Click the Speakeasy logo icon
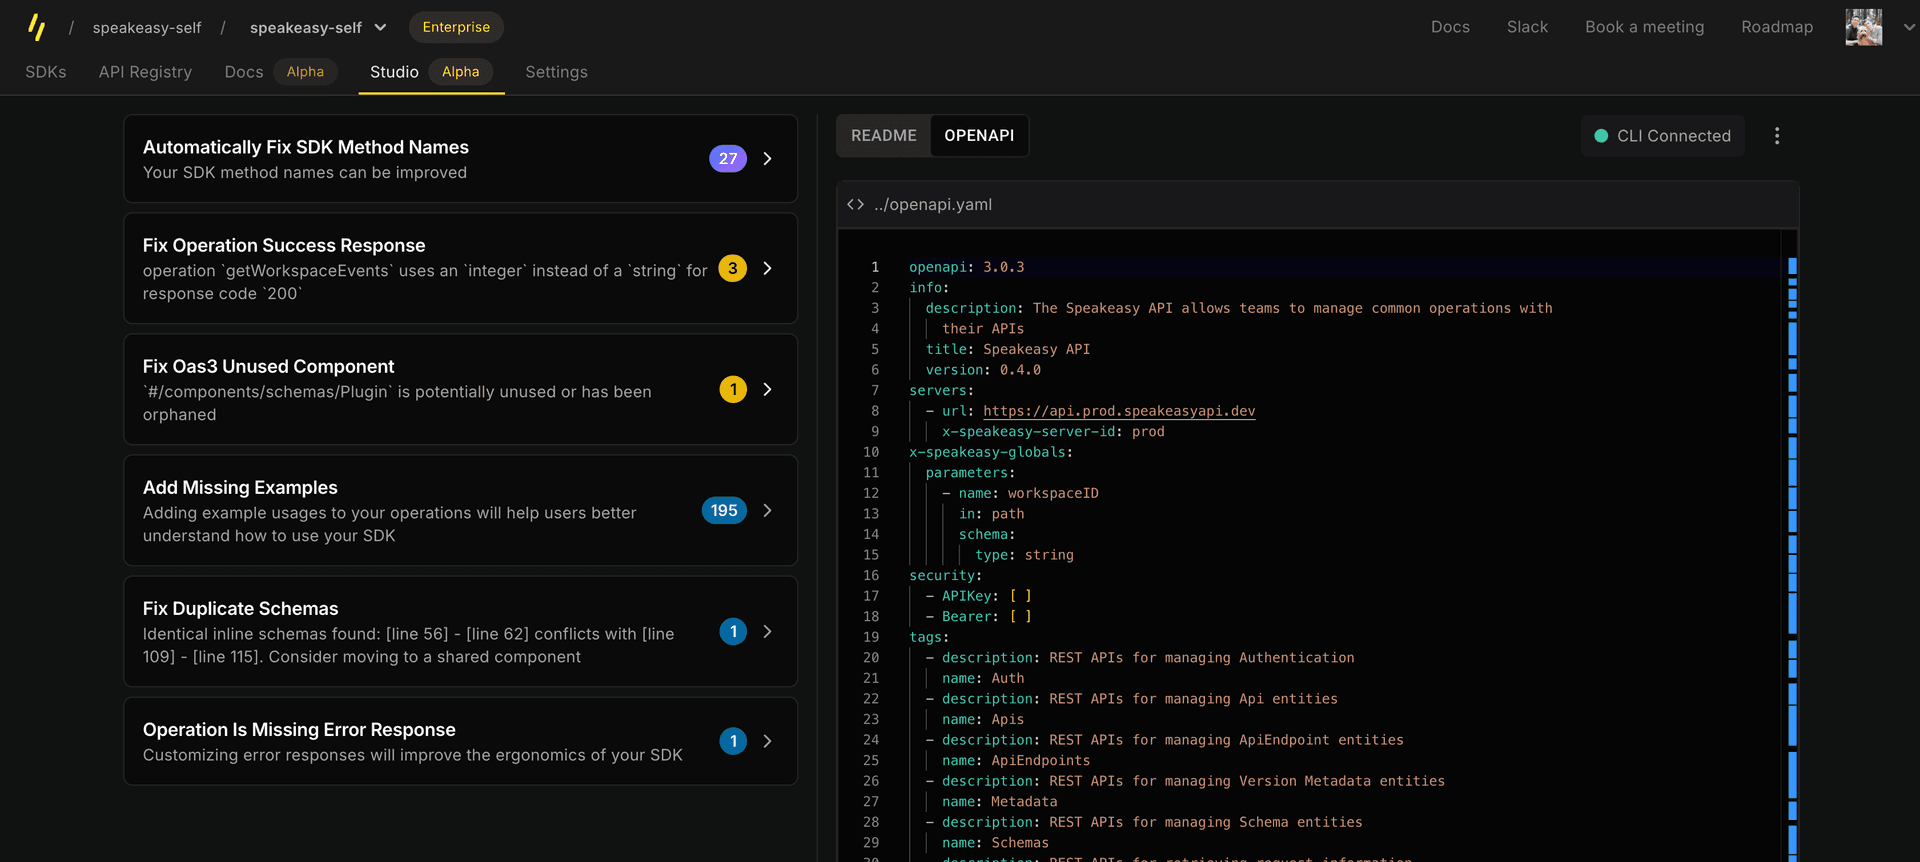Image resolution: width=1920 pixels, height=862 pixels. 37,27
